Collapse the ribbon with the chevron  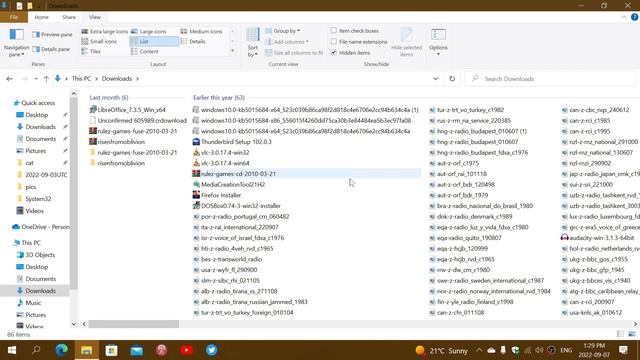coord(624,17)
